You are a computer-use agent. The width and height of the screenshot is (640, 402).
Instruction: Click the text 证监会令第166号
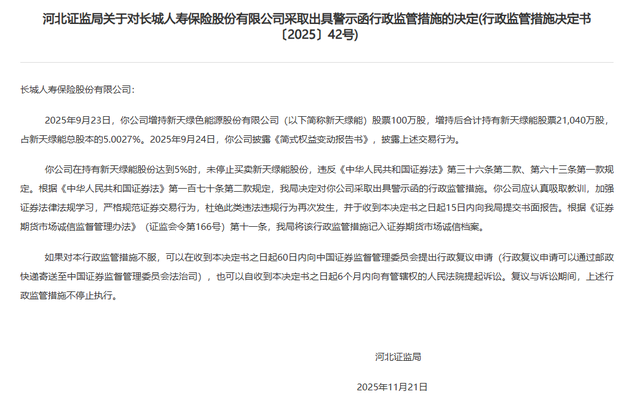pos(185,227)
